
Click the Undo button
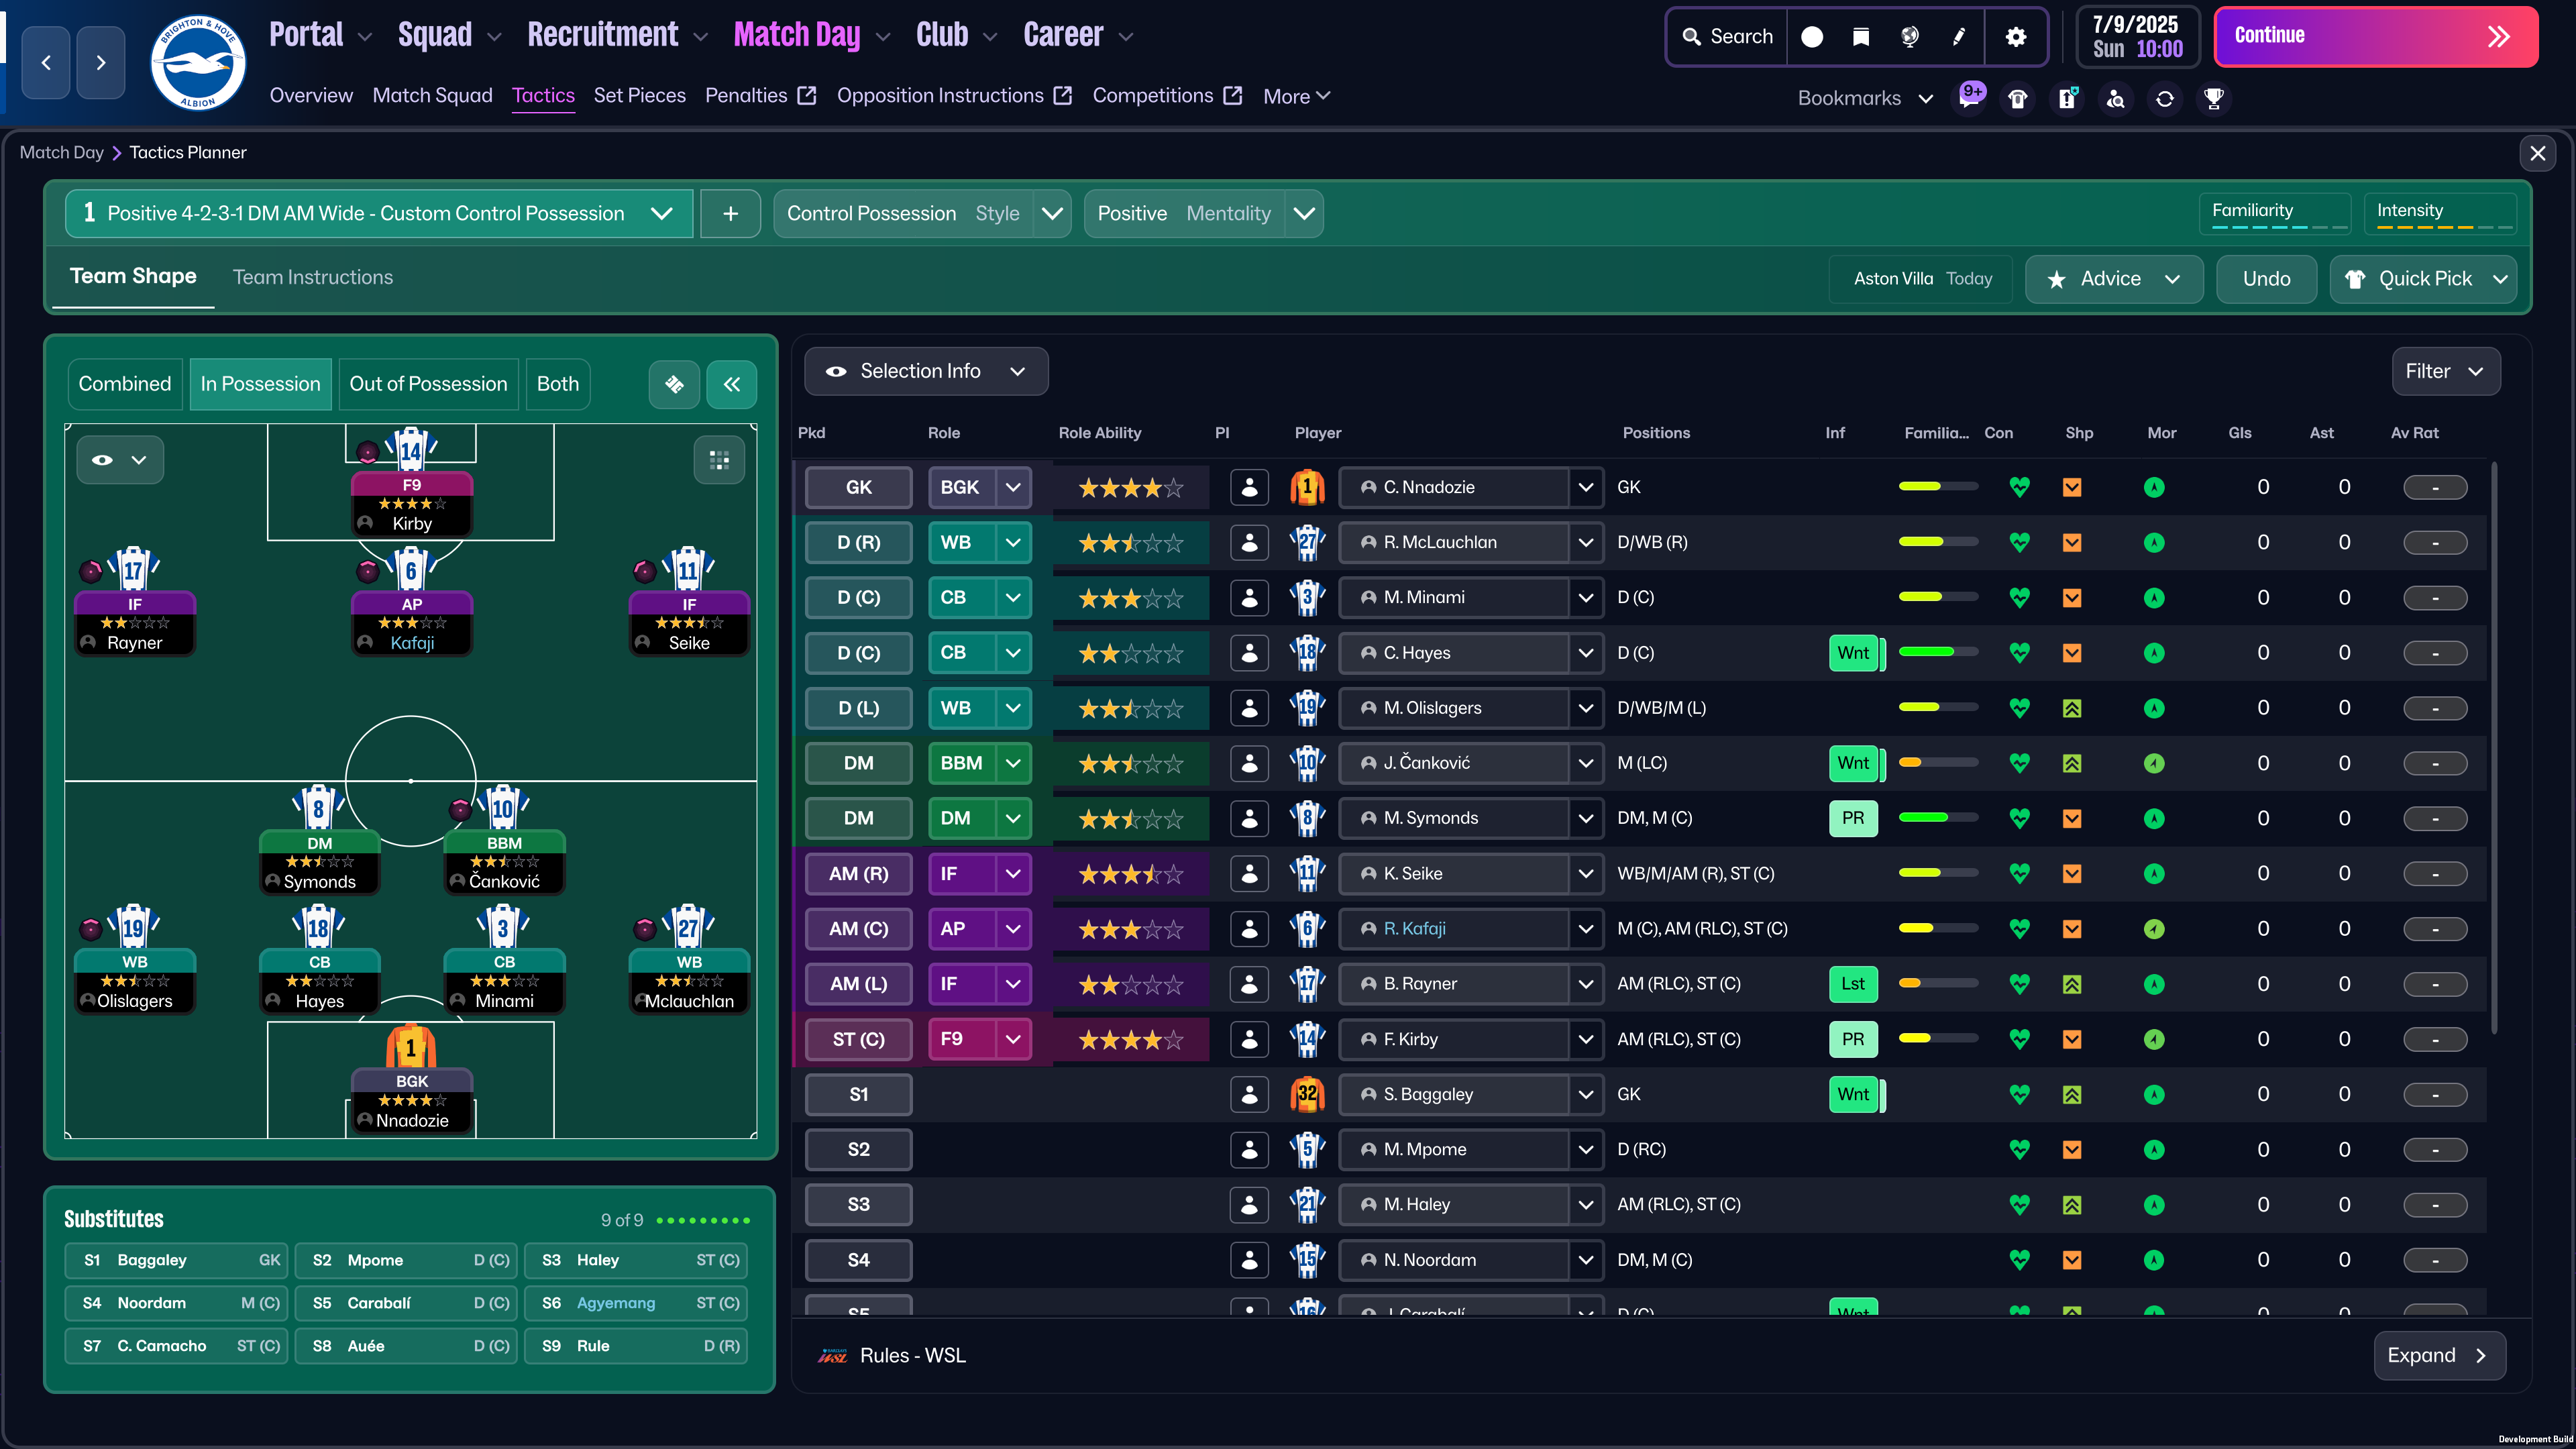tap(2266, 279)
